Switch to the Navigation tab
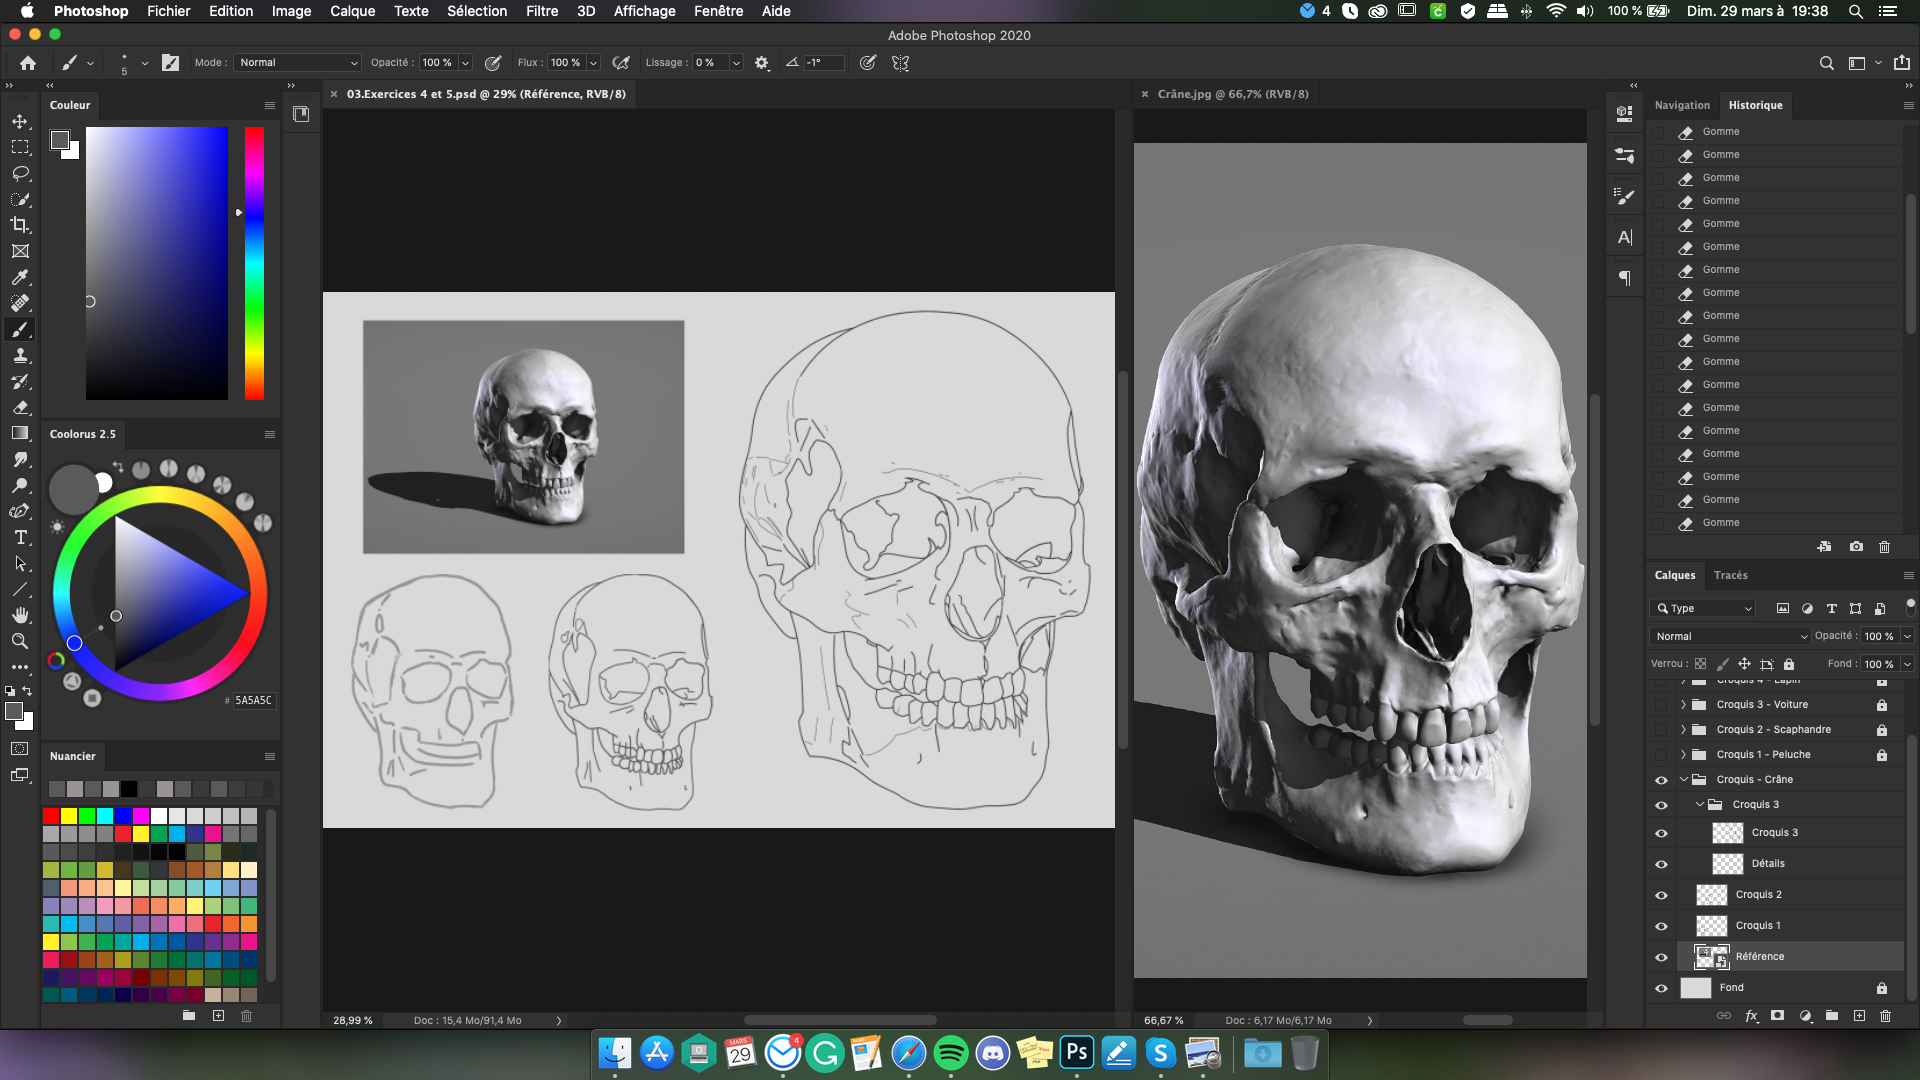The image size is (1920, 1080). (x=1682, y=105)
